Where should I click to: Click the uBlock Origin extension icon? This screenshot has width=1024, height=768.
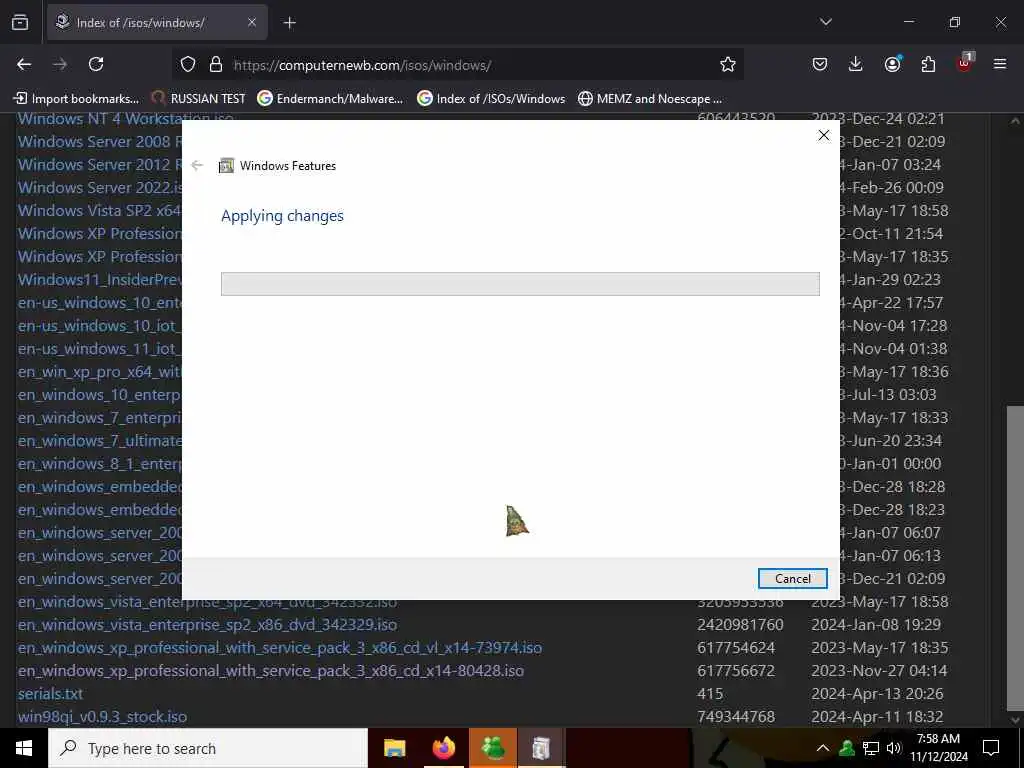(x=965, y=63)
